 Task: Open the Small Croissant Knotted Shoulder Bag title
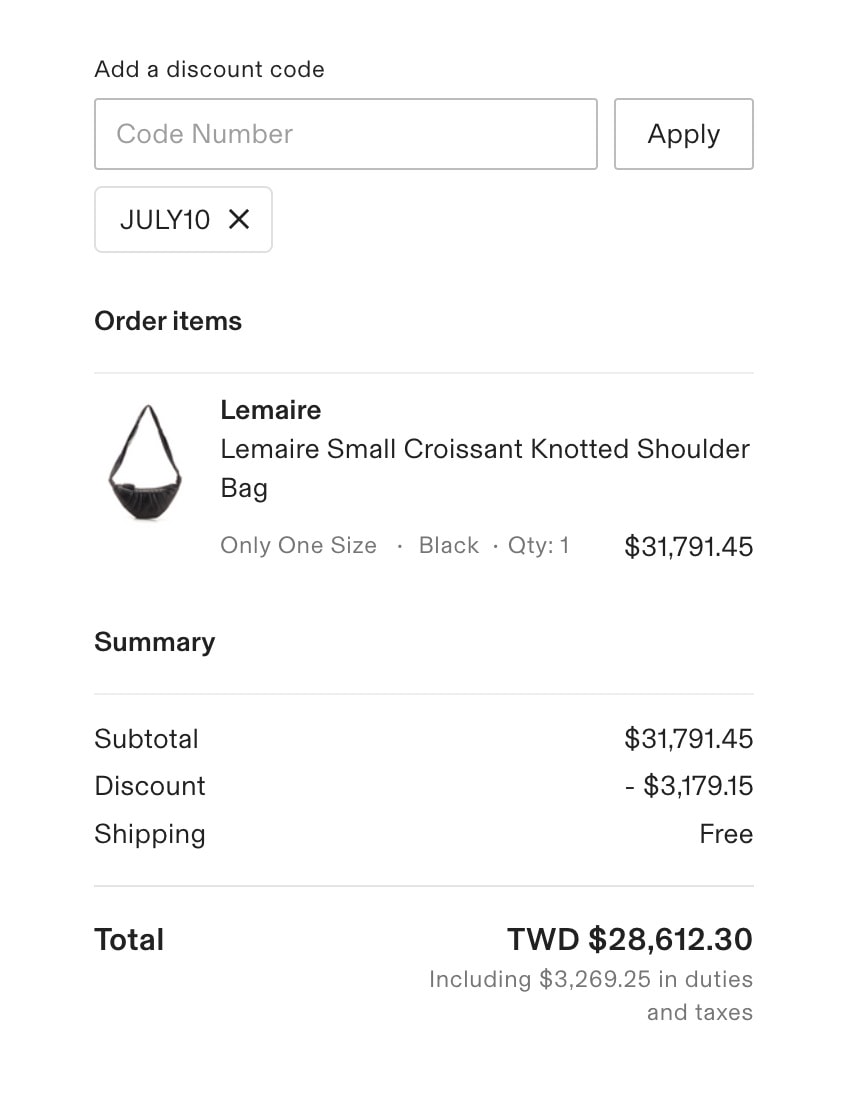click(485, 468)
